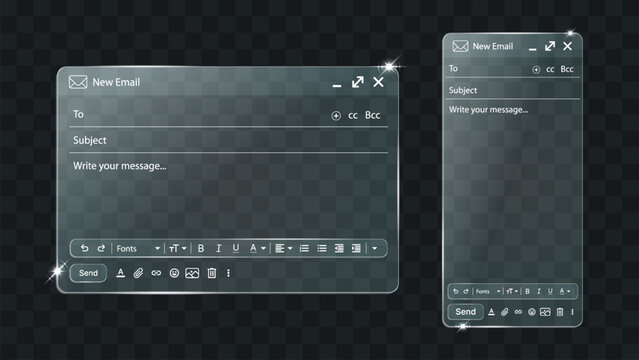Viewport: 639px width, 360px height.
Task: Insert numbered list in wide window
Action: (x=304, y=248)
